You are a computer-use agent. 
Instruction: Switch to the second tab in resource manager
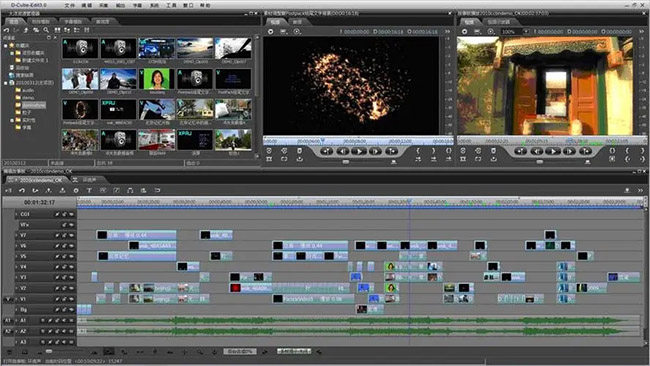40,21
